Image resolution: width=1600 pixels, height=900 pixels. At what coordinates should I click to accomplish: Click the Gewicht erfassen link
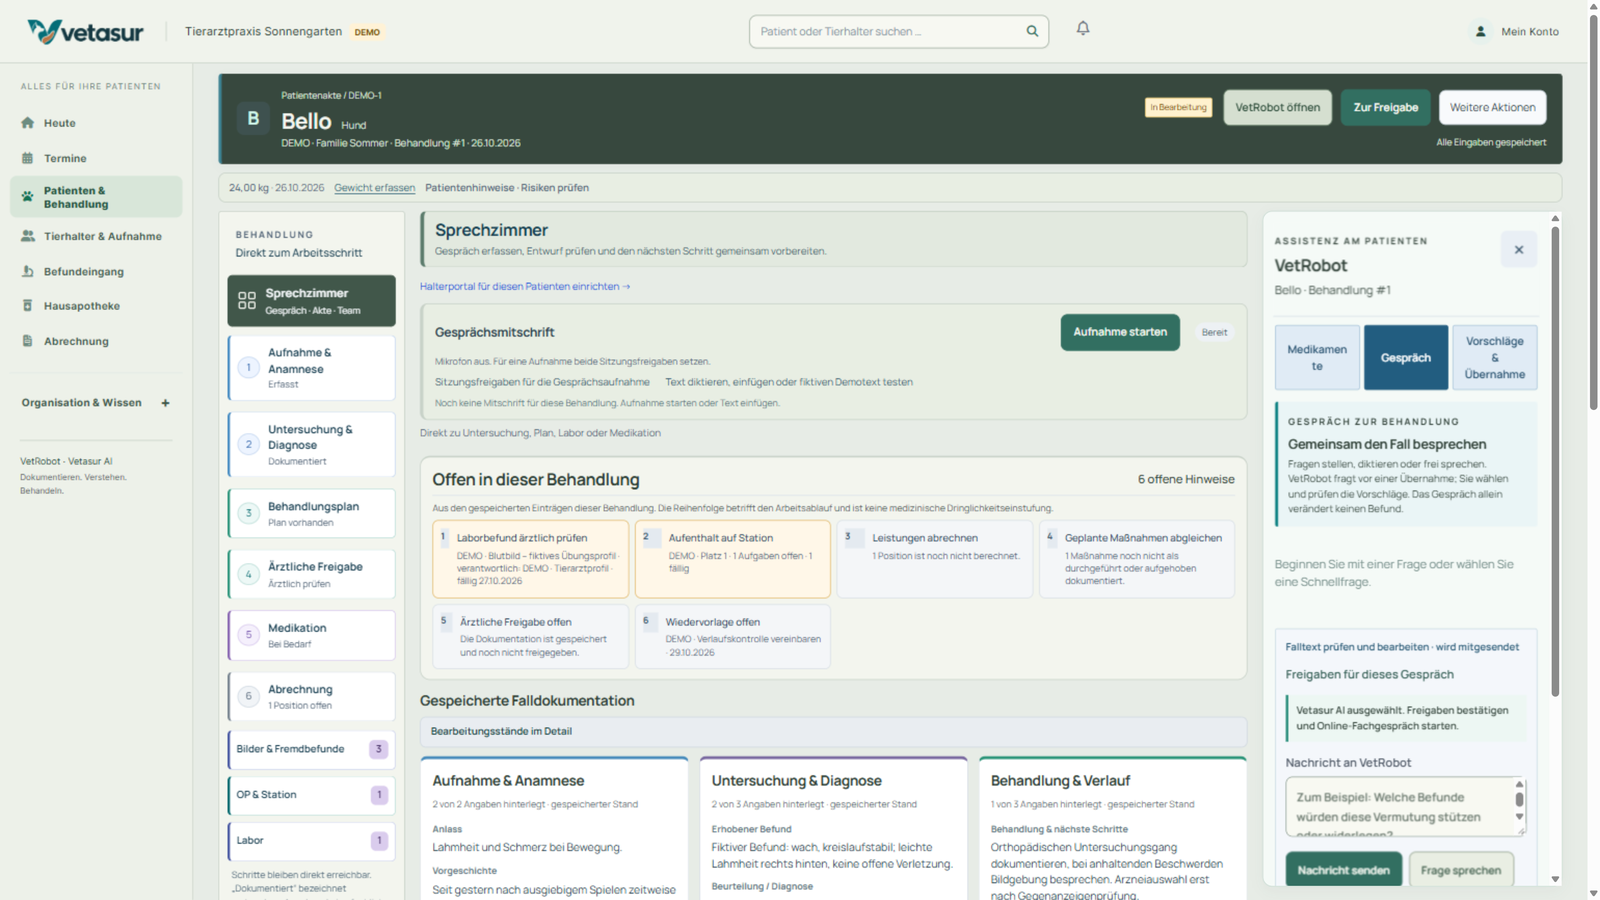point(374,187)
